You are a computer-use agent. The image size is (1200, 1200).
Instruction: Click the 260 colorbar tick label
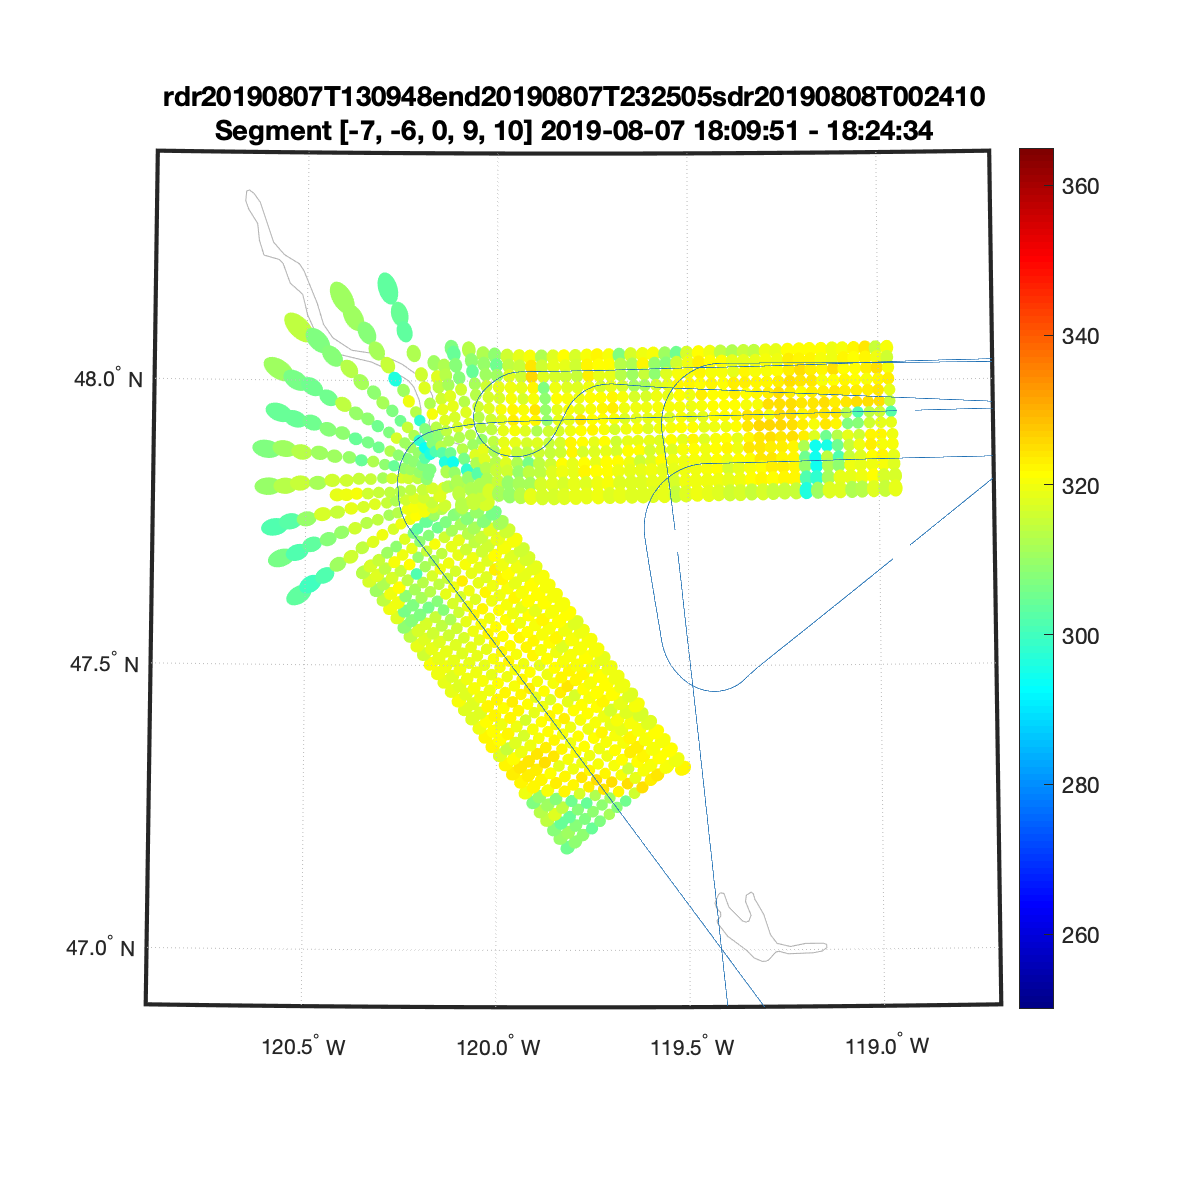pos(1079,936)
